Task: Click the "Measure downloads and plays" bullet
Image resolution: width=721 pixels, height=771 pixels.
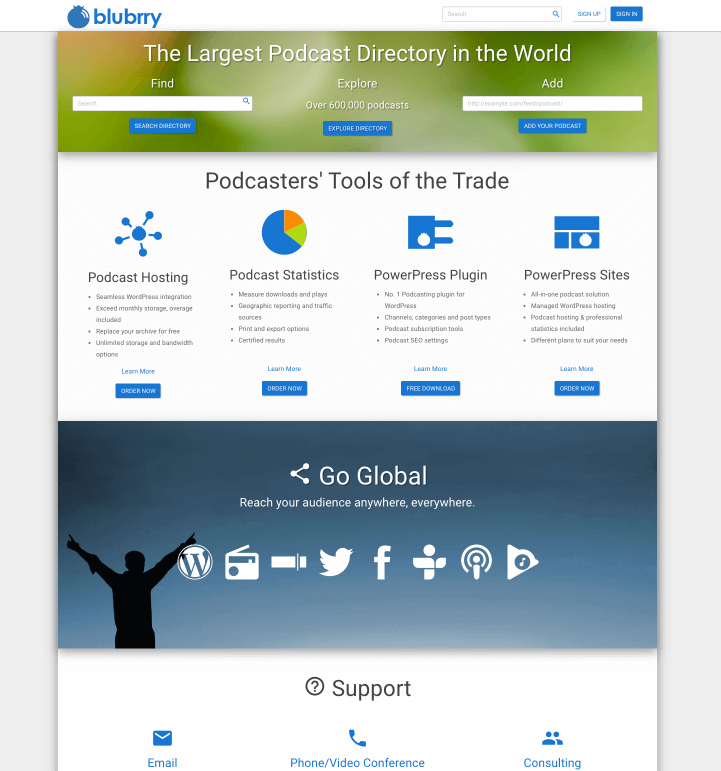Action: [283, 294]
